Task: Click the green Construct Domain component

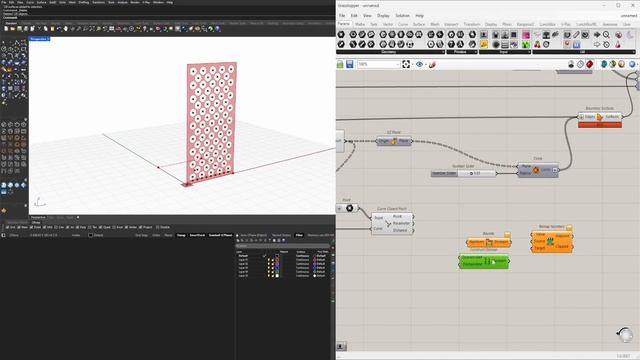Action: [x=484, y=262]
